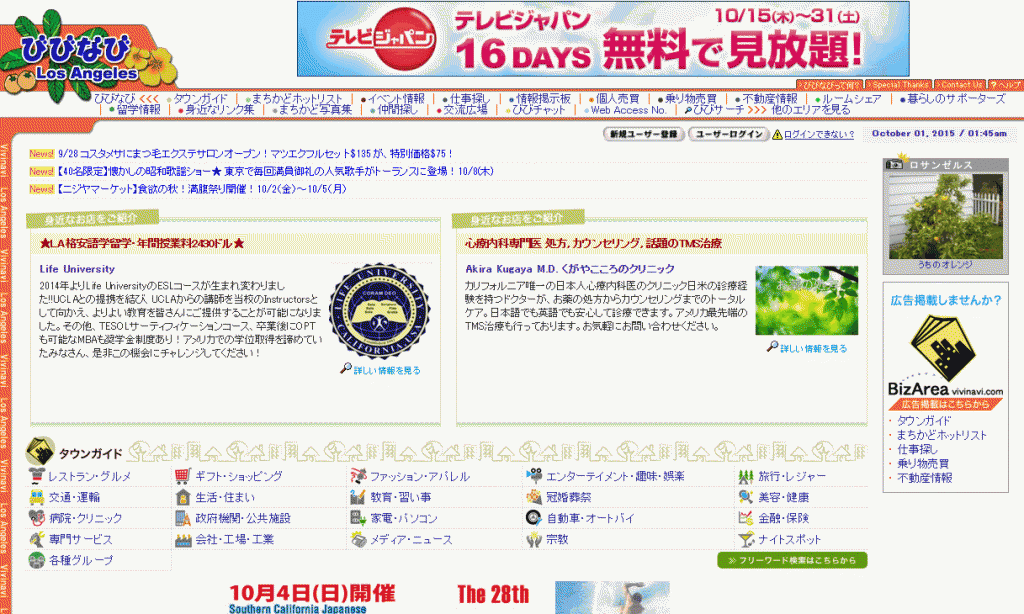Open the company and factory icon

pyautogui.click(x=183, y=540)
